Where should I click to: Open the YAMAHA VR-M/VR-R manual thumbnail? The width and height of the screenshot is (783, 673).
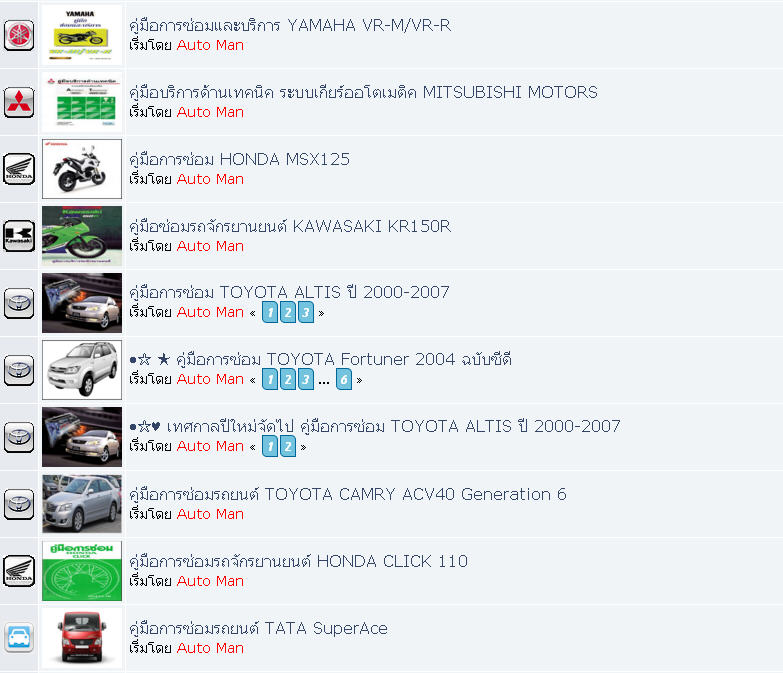click(x=82, y=35)
